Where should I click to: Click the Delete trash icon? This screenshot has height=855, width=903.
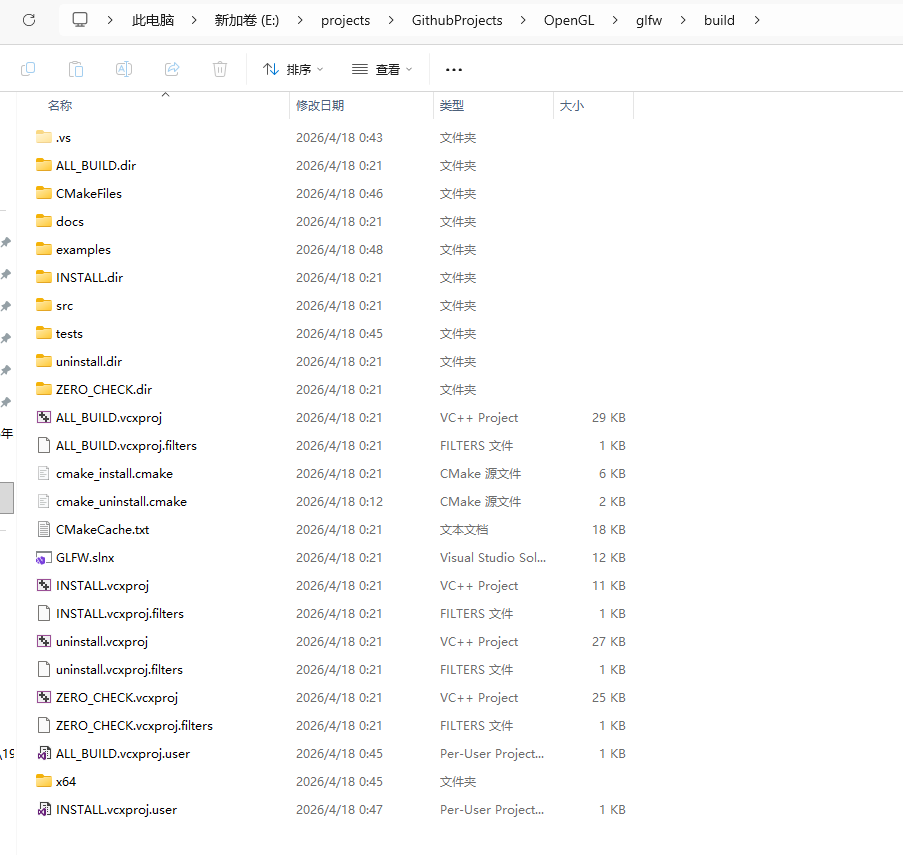220,70
